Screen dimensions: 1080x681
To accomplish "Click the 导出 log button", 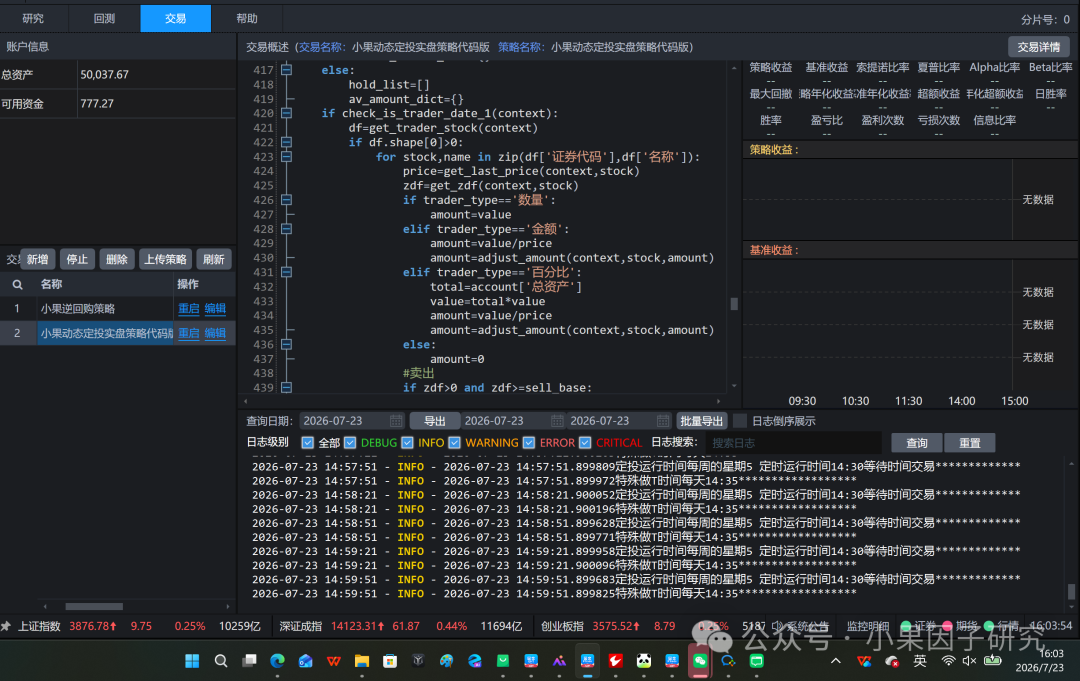I will [x=434, y=421].
